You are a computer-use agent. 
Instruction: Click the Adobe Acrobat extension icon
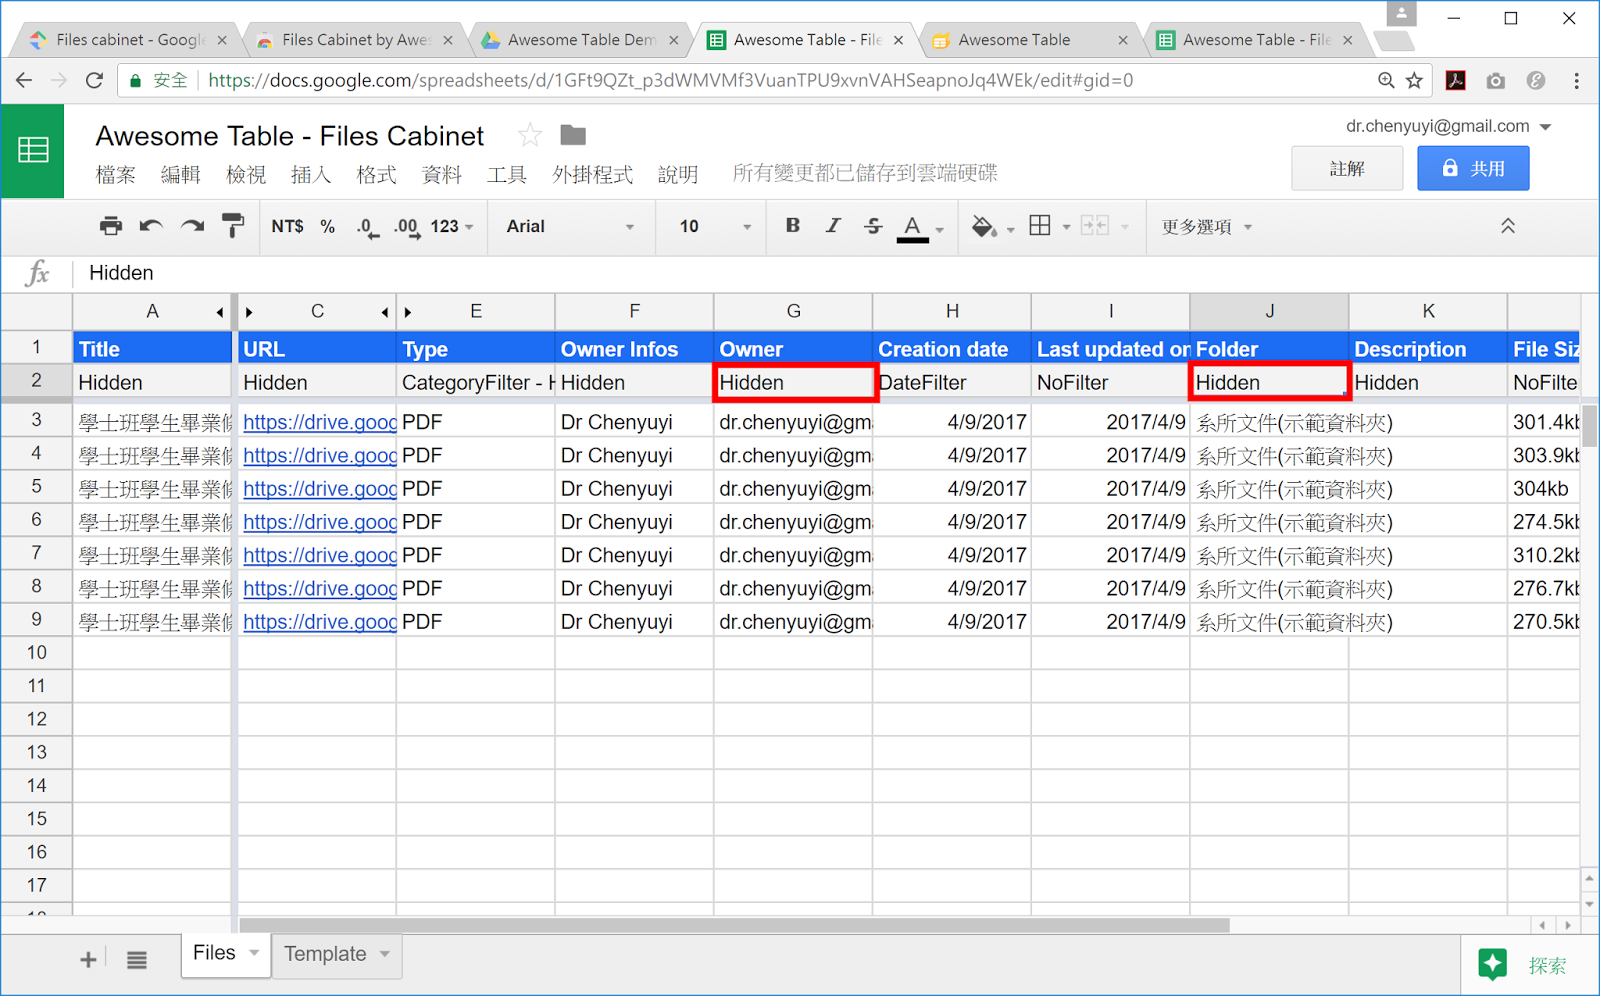pos(1456,81)
